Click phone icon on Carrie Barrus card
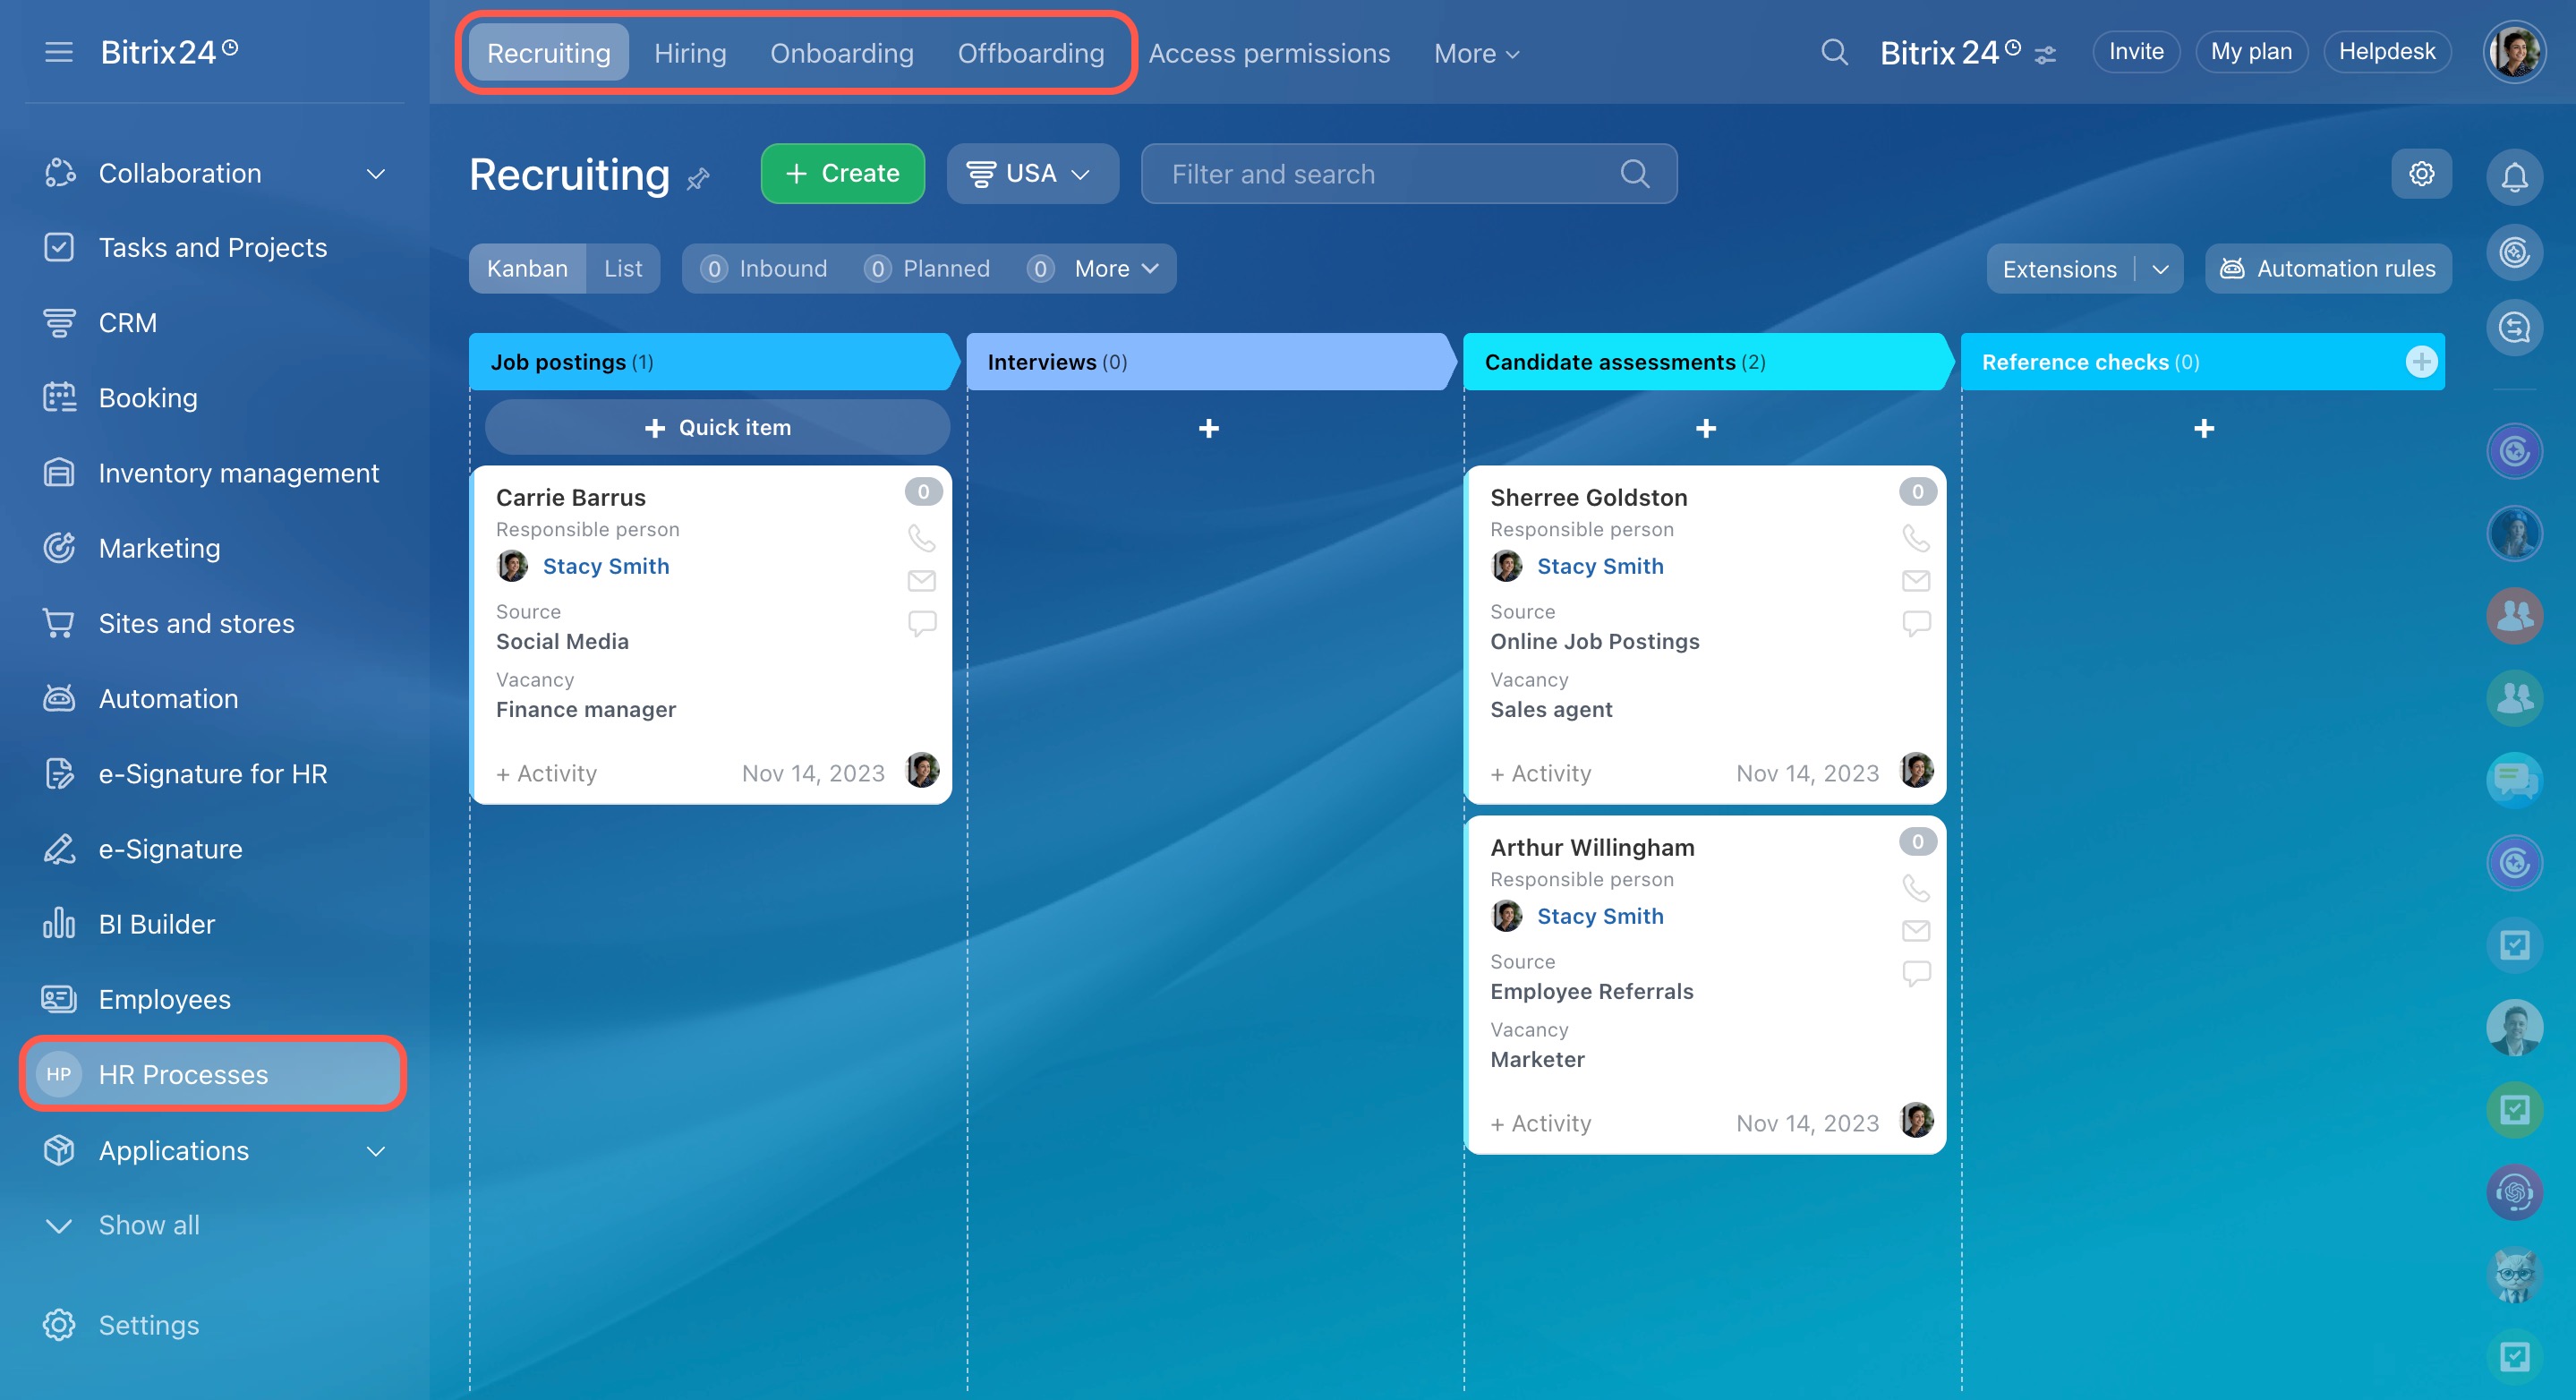The width and height of the screenshot is (2576, 1400). (x=921, y=539)
